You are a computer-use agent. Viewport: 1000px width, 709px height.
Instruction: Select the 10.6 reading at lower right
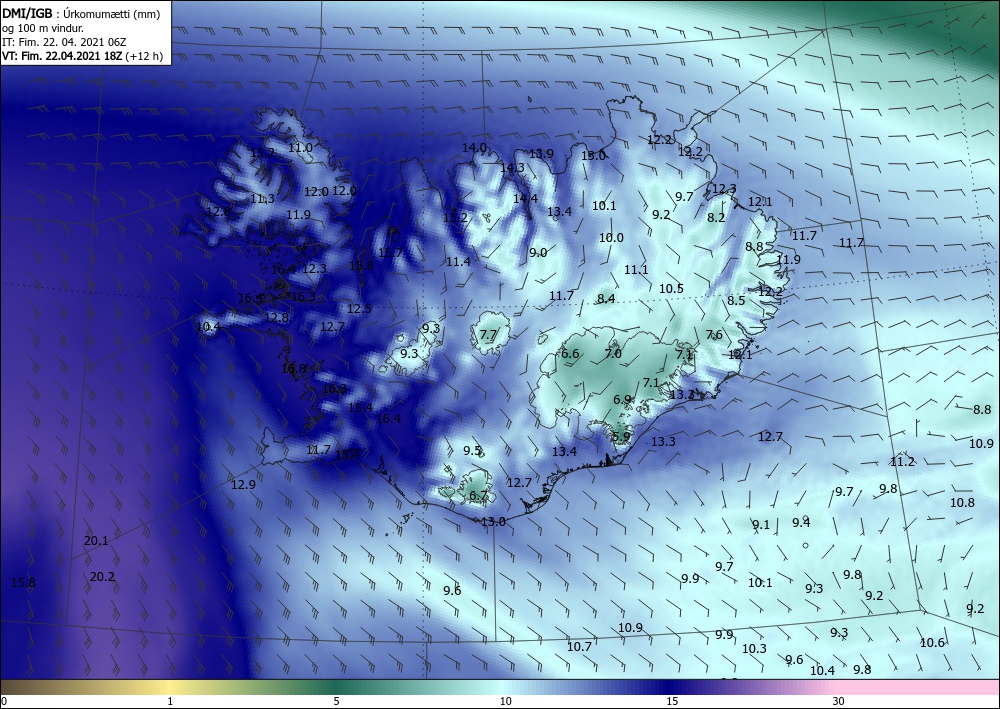pos(932,643)
